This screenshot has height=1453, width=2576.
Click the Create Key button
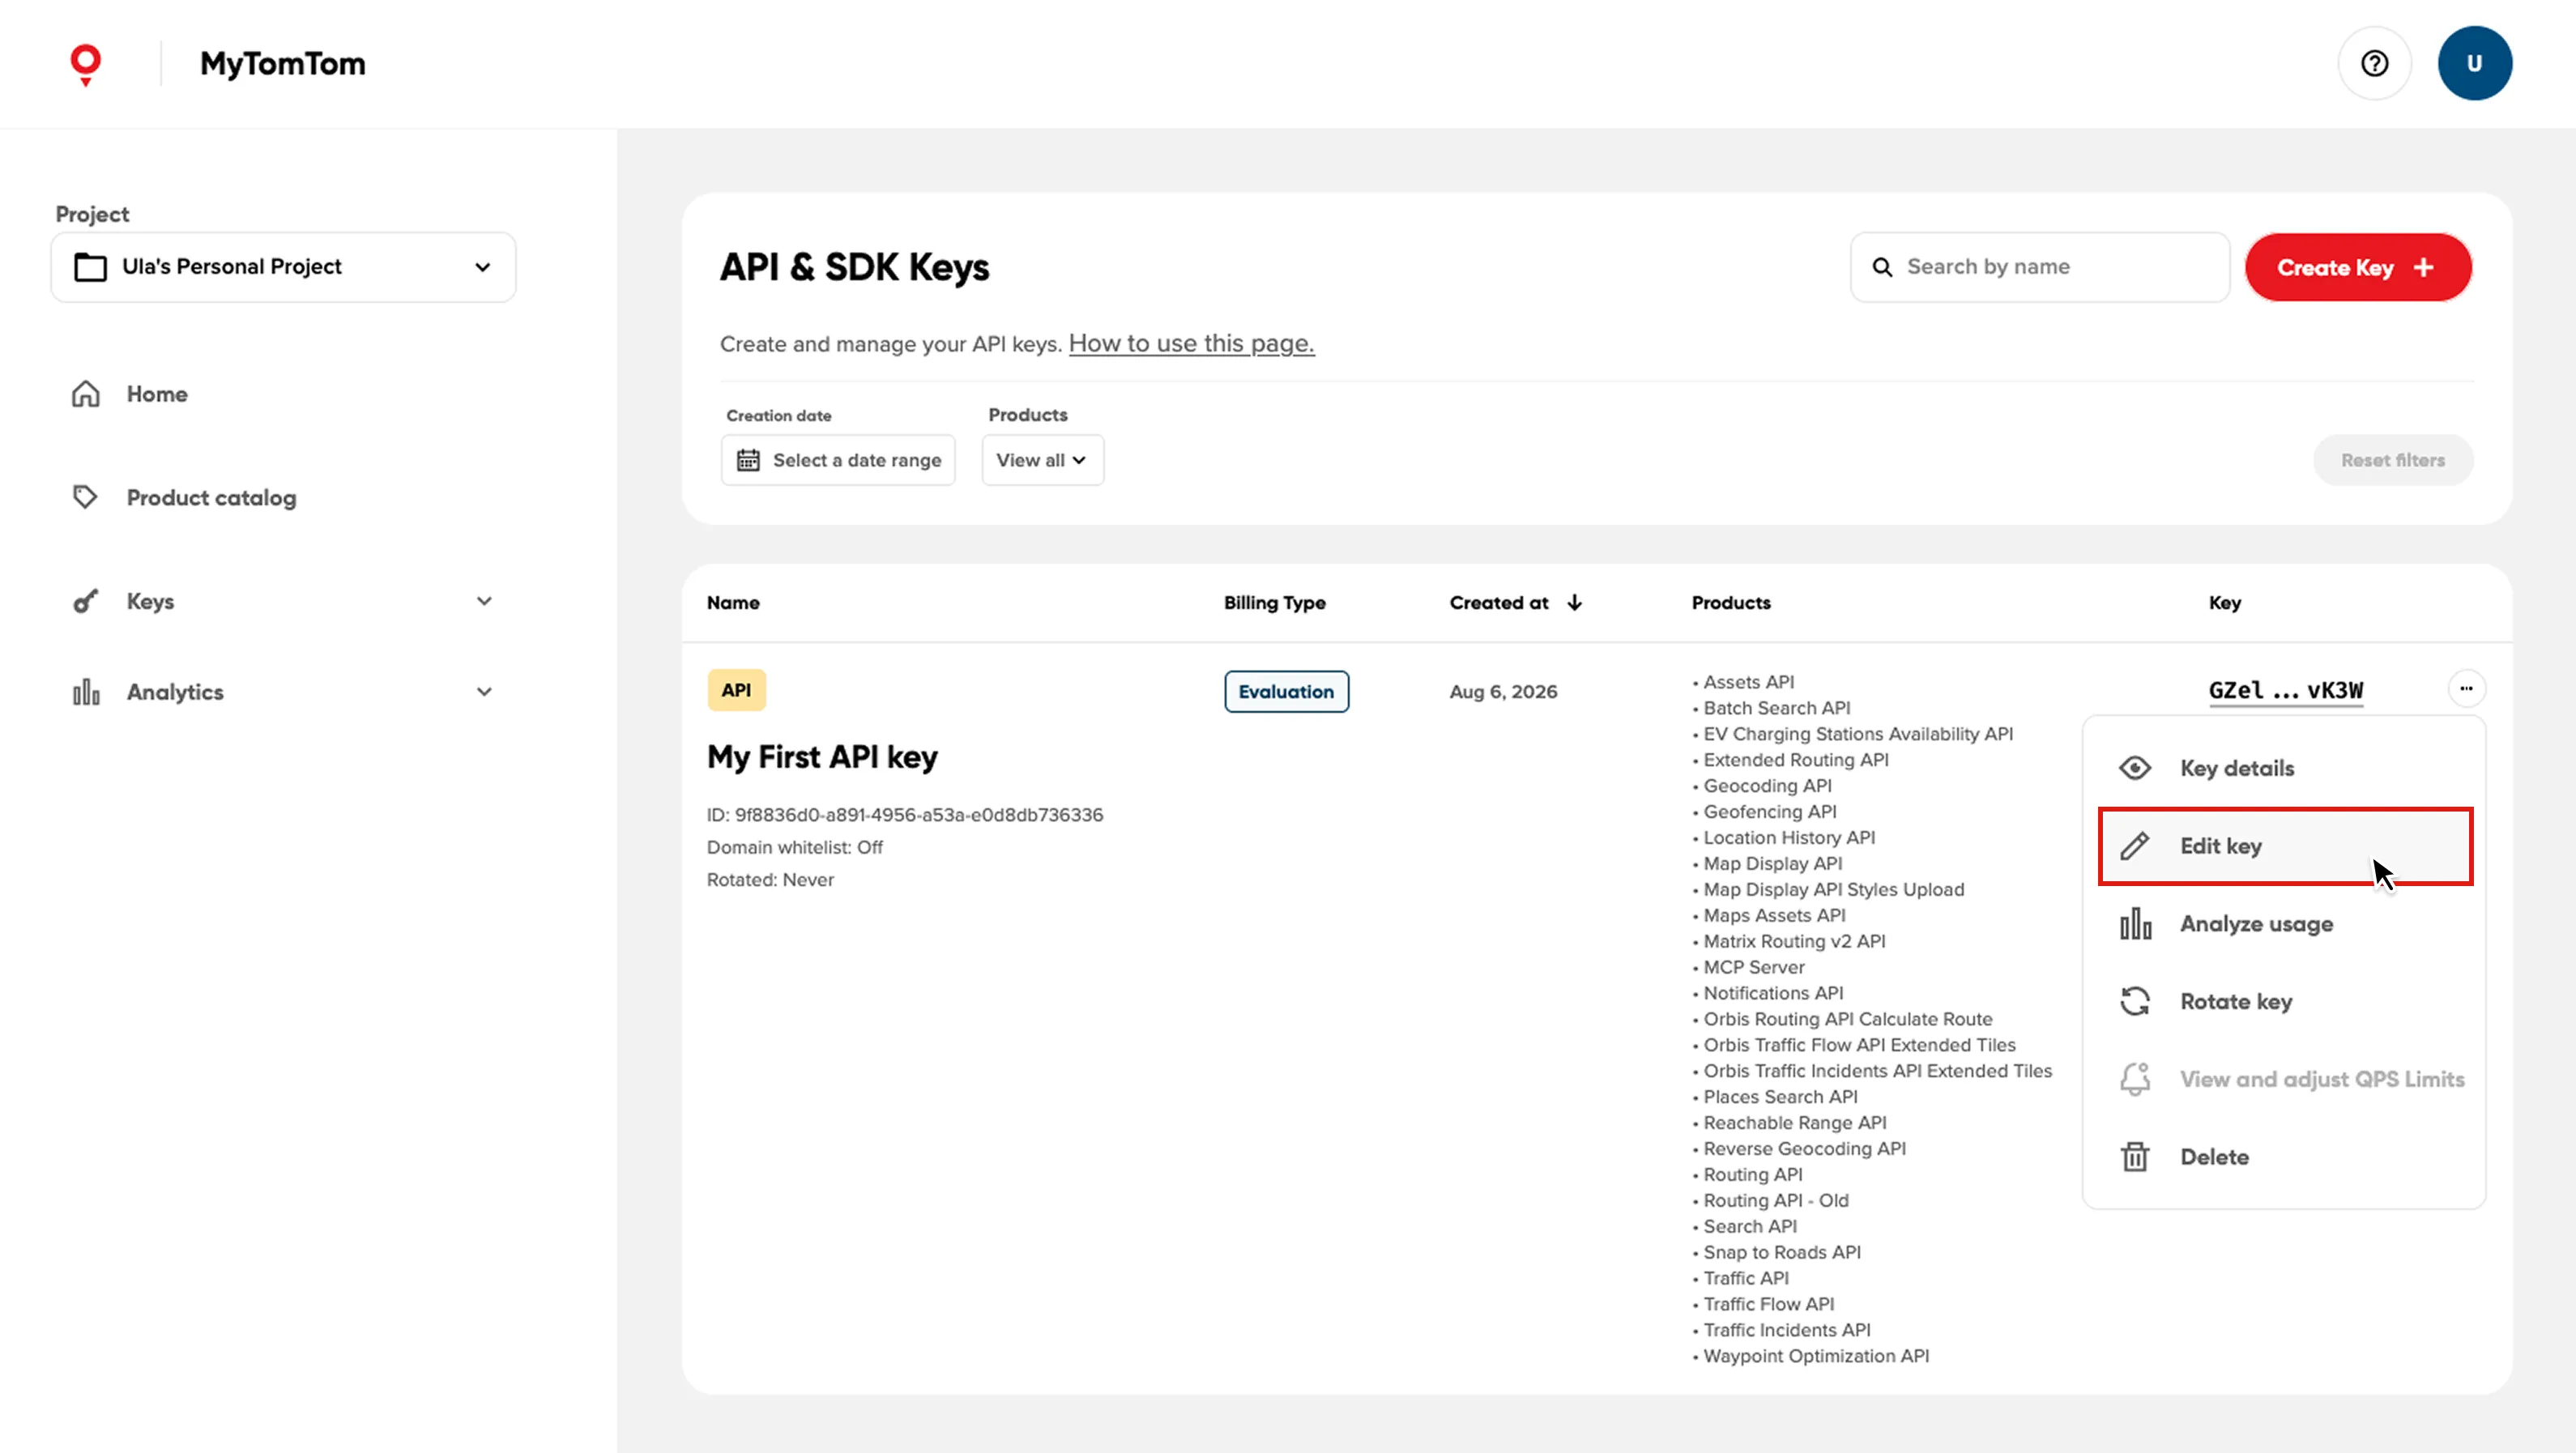click(2358, 267)
